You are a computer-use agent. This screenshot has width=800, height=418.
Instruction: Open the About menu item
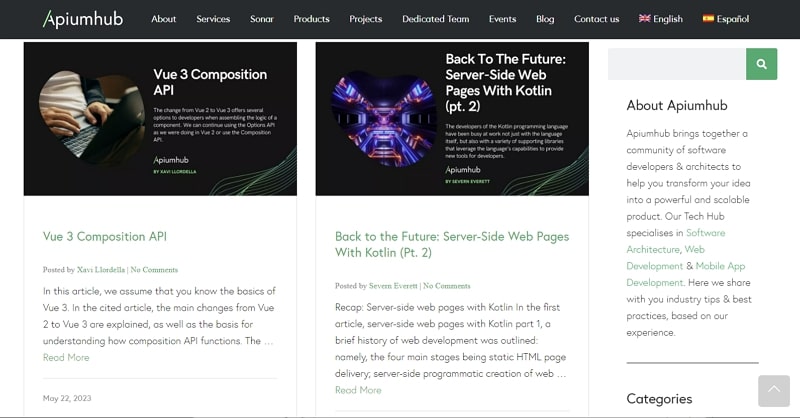pyautogui.click(x=163, y=19)
